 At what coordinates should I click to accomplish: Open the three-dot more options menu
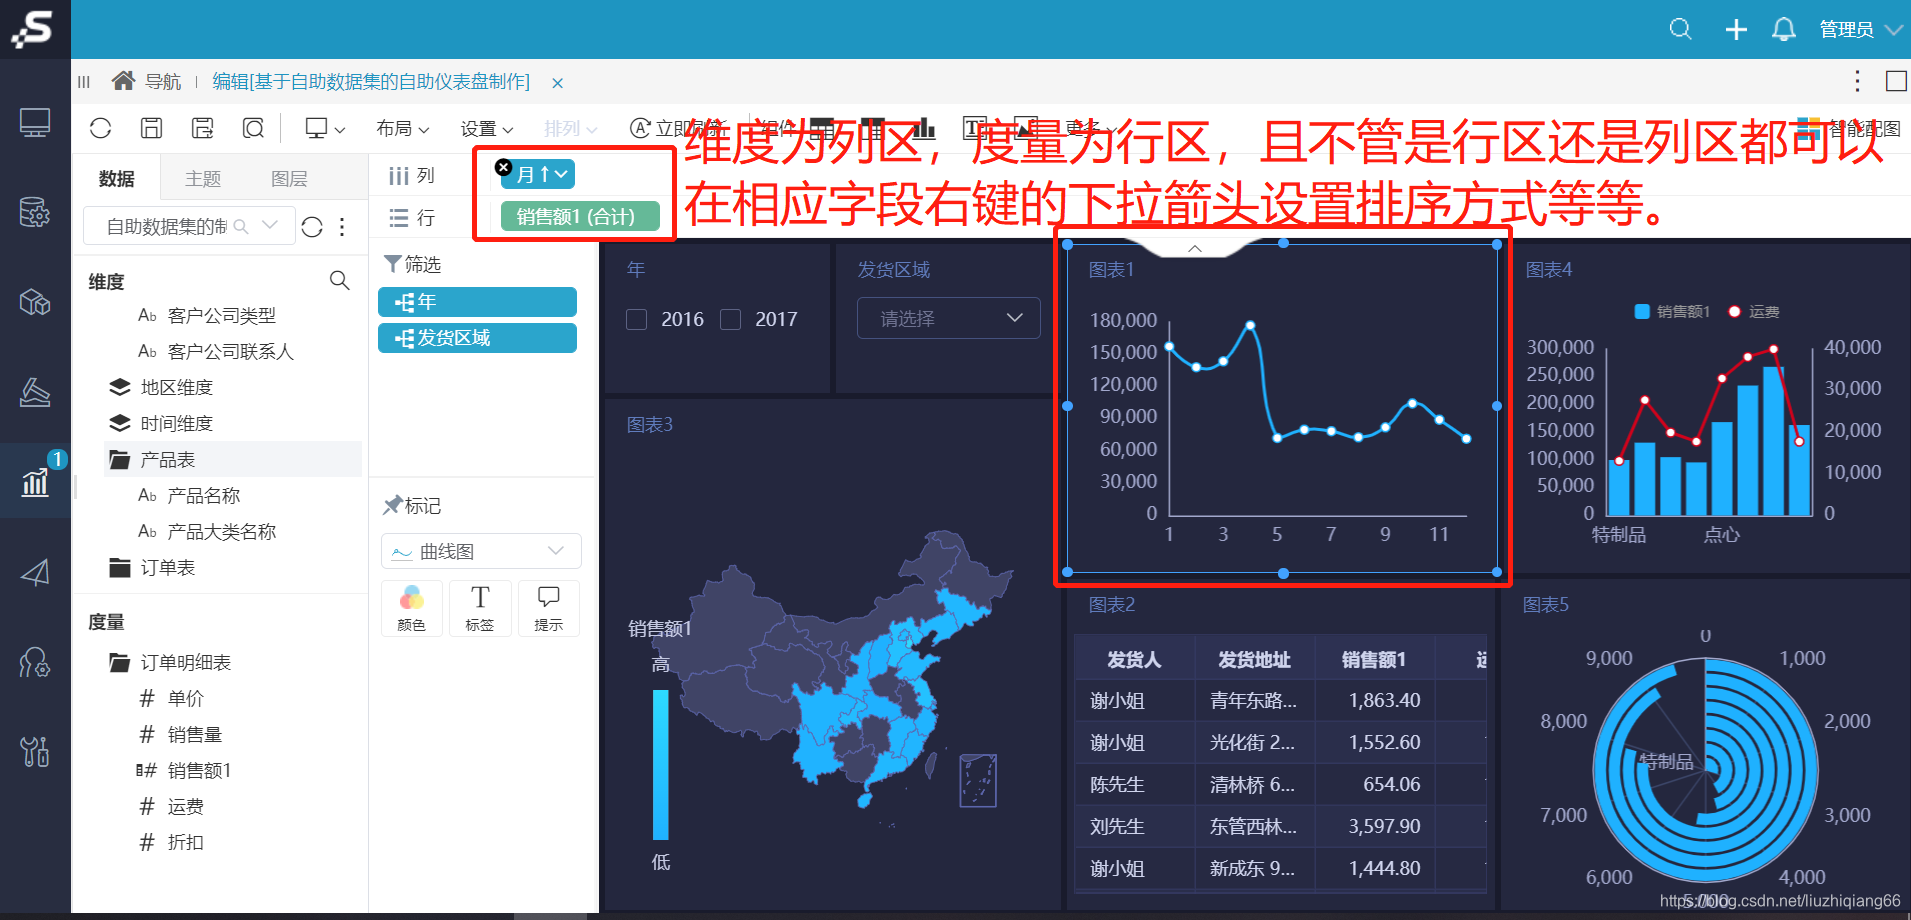(1857, 81)
